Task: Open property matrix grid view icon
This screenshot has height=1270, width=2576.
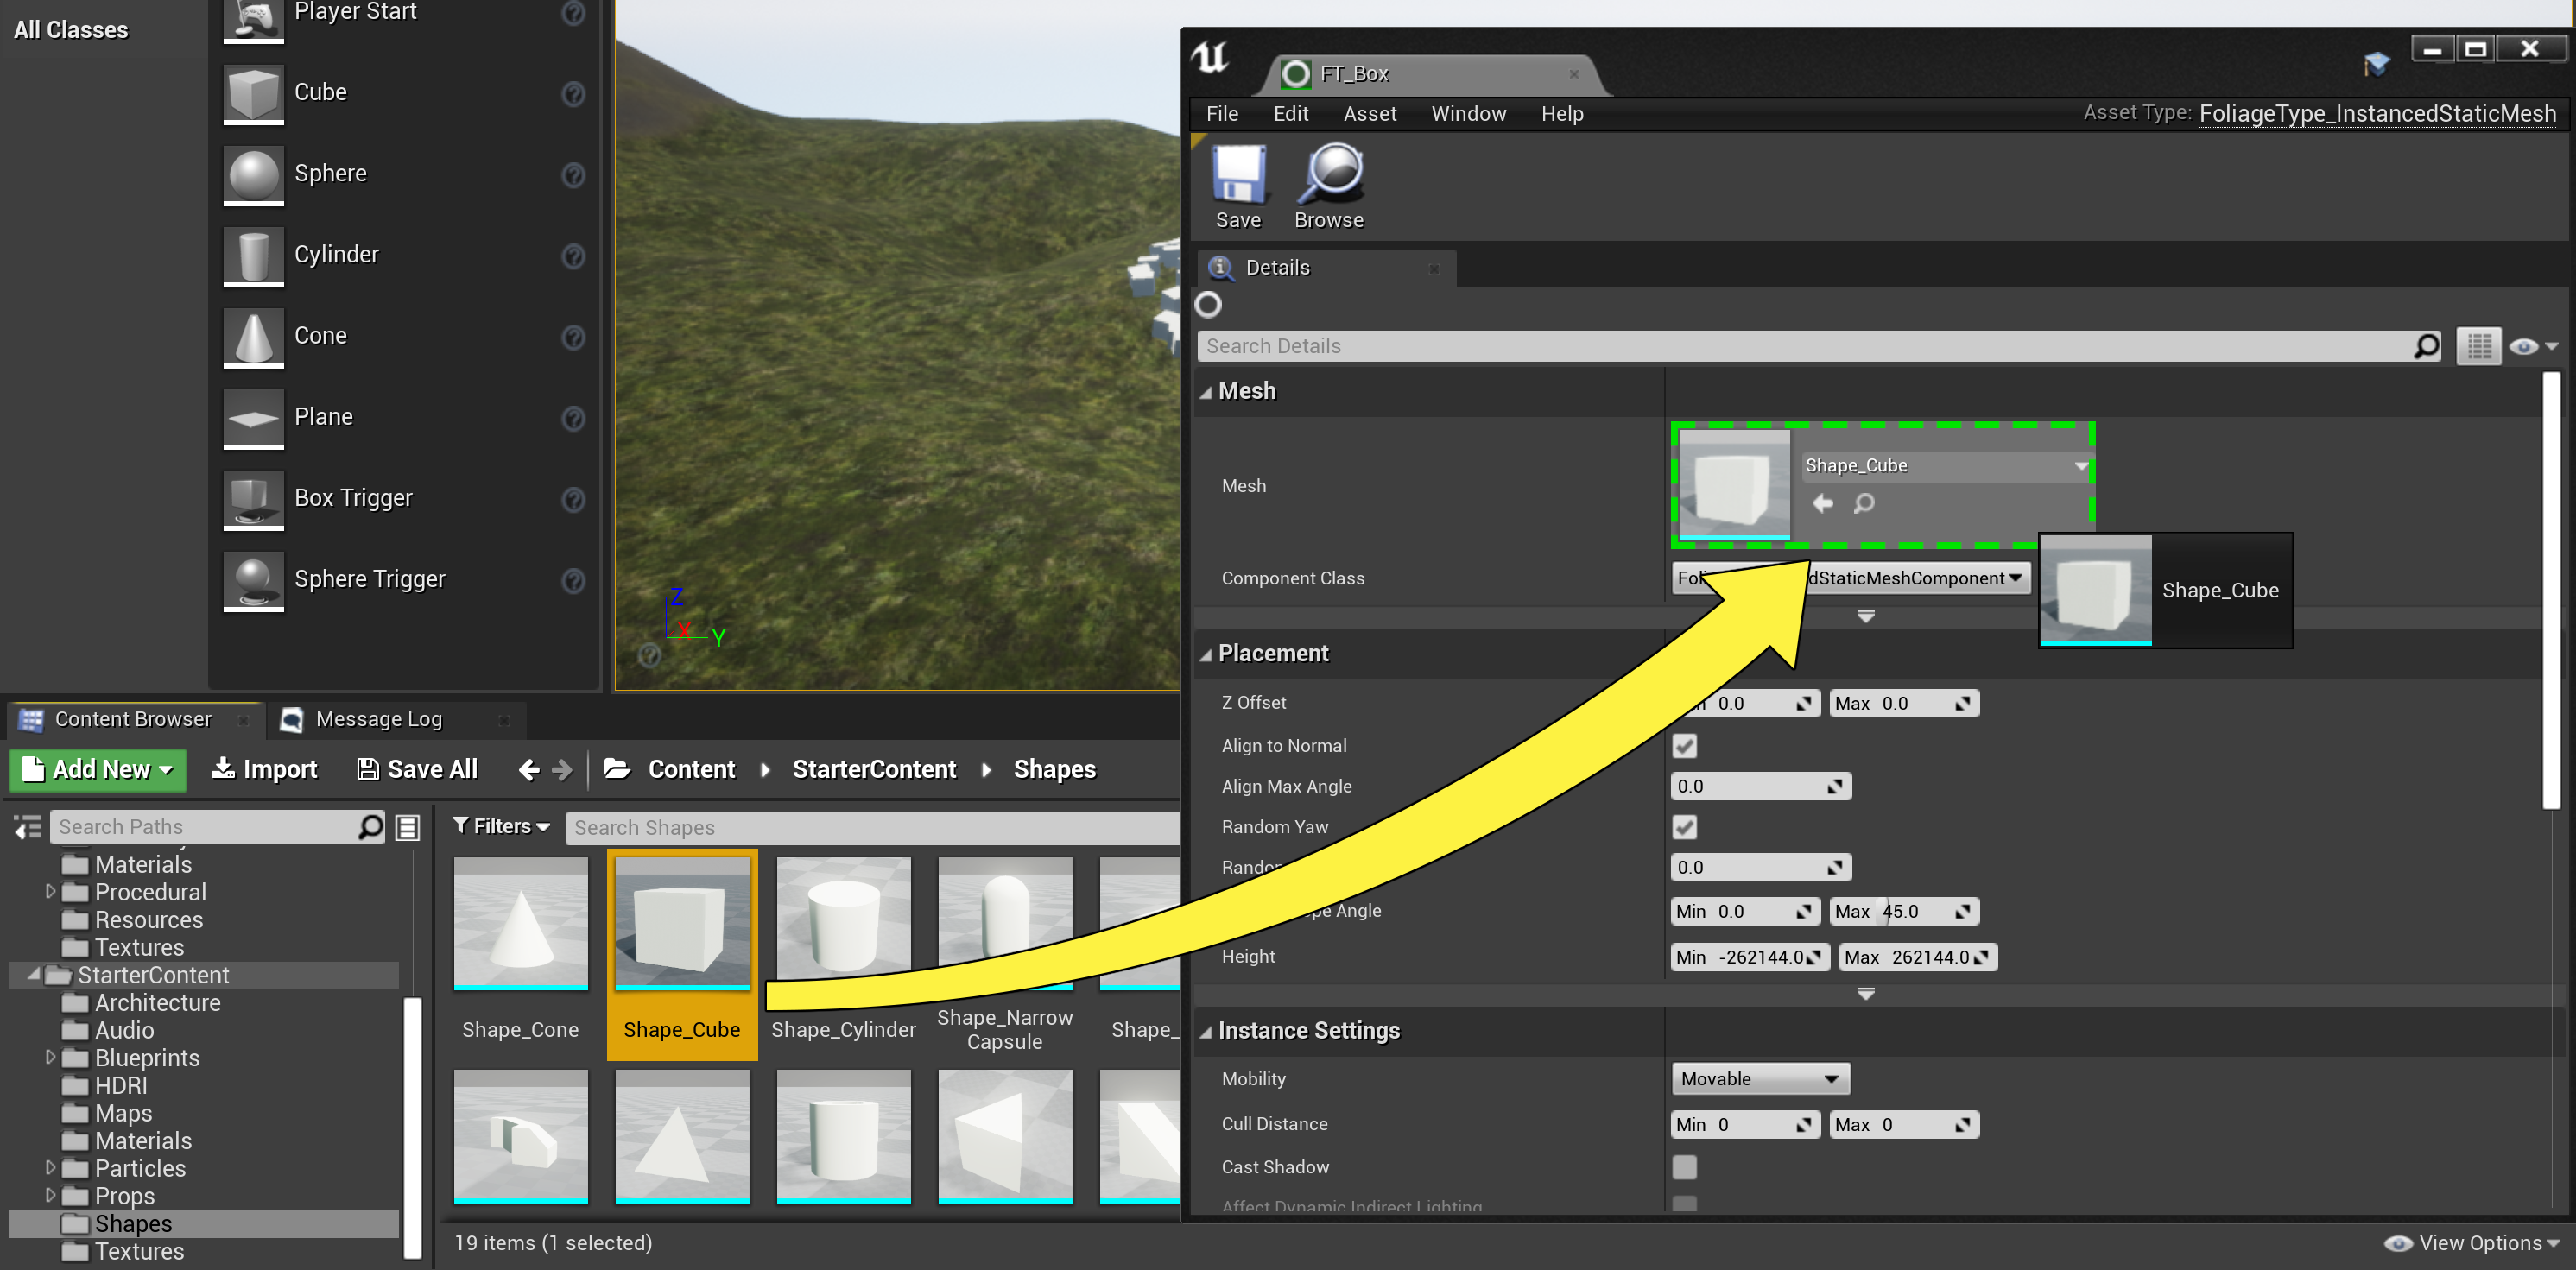Action: 2478,346
